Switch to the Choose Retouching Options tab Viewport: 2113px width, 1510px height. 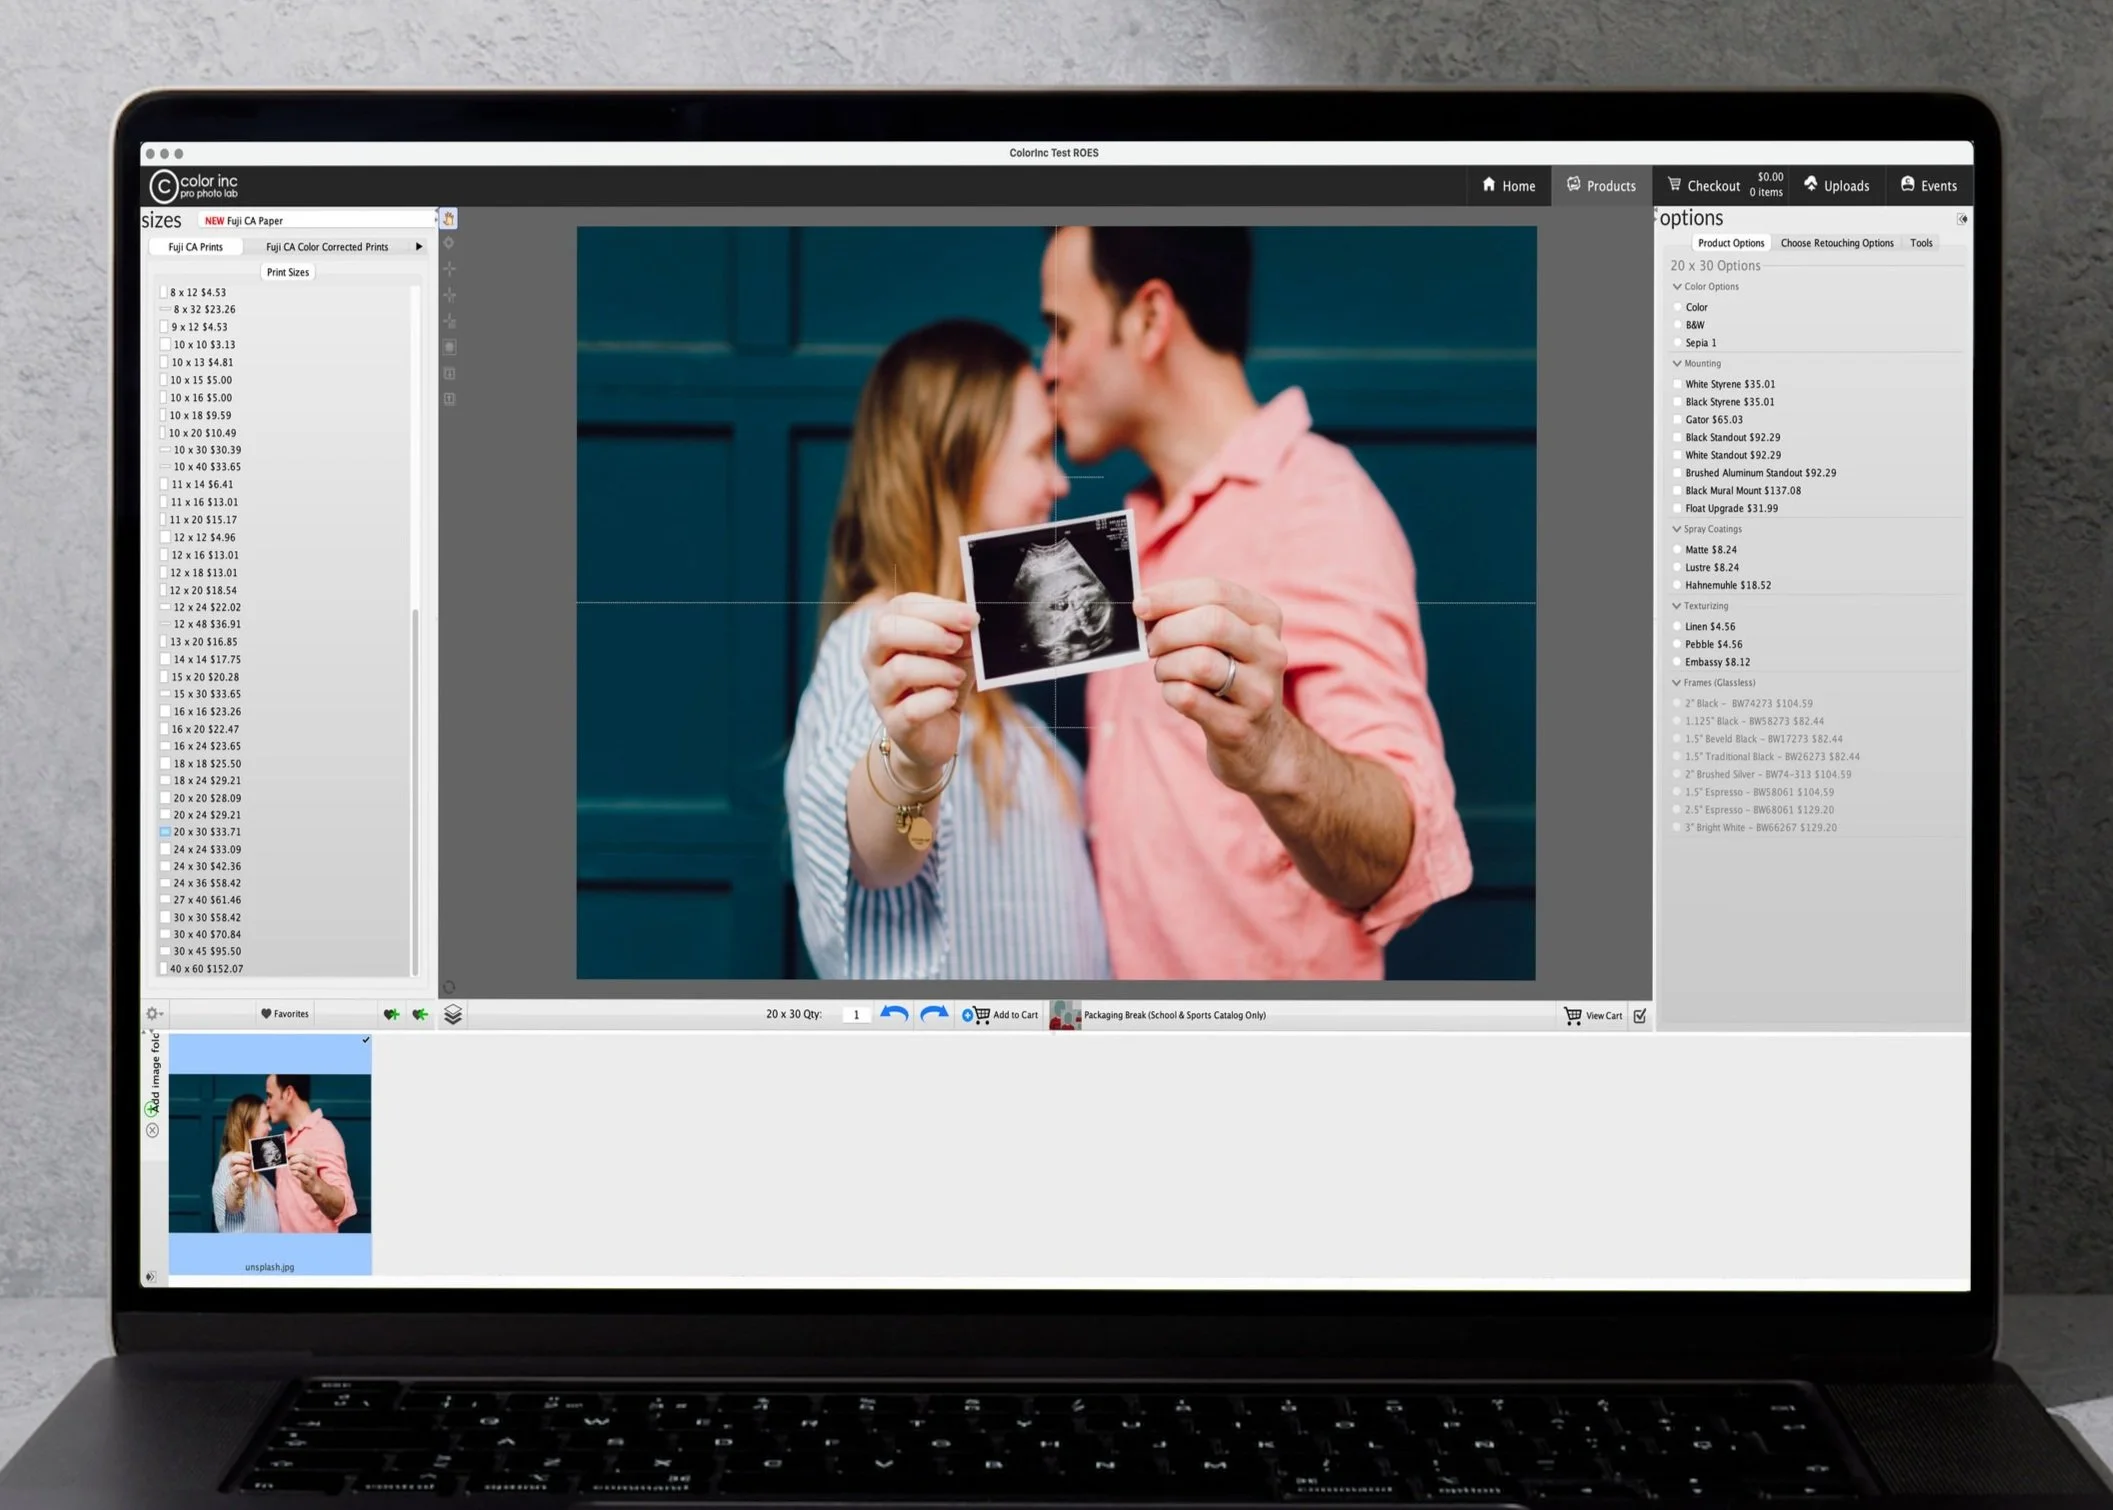[x=1836, y=242]
